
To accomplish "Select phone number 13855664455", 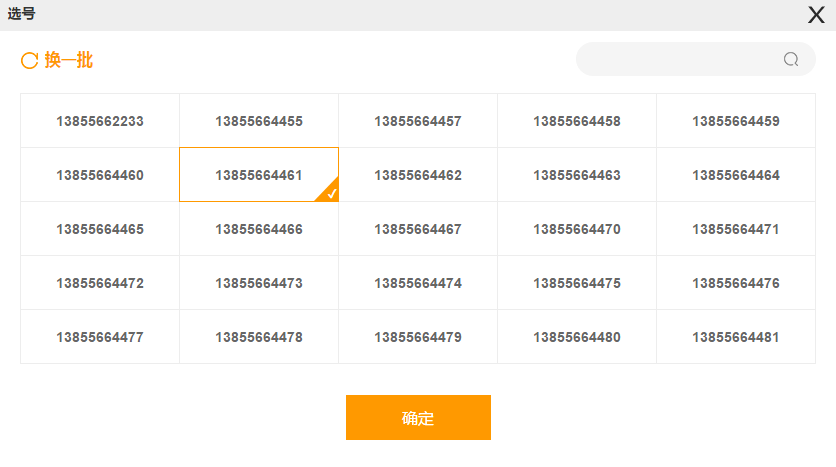I will click(x=259, y=121).
